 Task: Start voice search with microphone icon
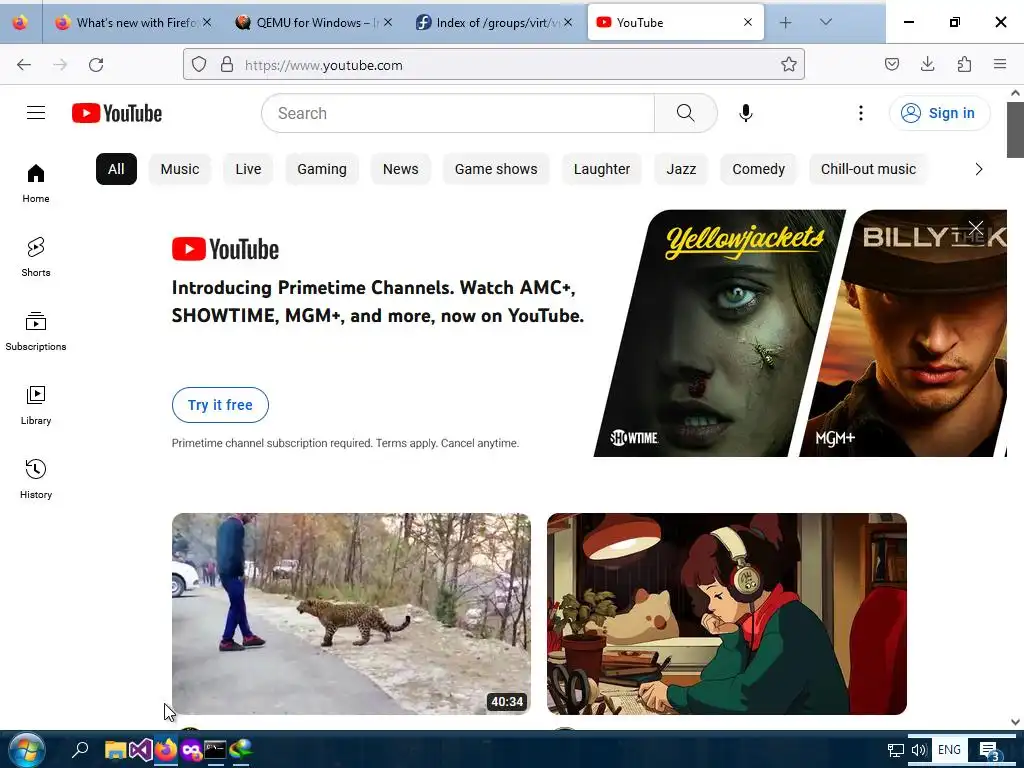745,113
